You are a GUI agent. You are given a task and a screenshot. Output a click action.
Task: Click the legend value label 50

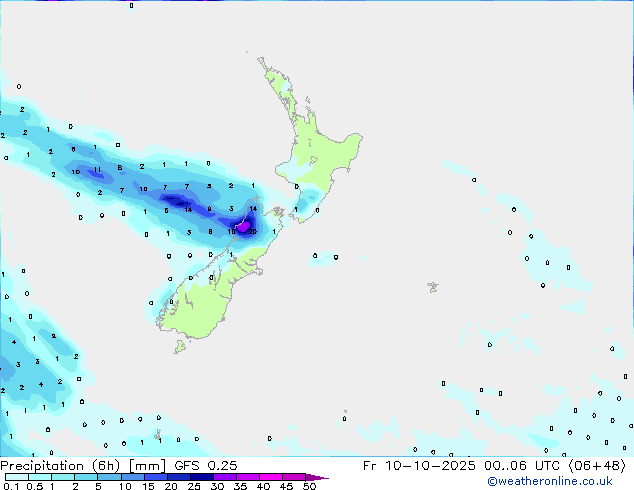pyautogui.click(x=310, y=487)
